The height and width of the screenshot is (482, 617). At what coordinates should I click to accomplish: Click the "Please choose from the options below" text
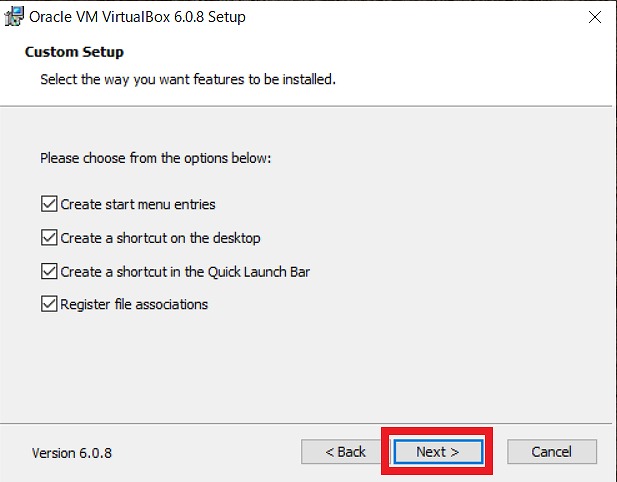click(x=155, y=158)
